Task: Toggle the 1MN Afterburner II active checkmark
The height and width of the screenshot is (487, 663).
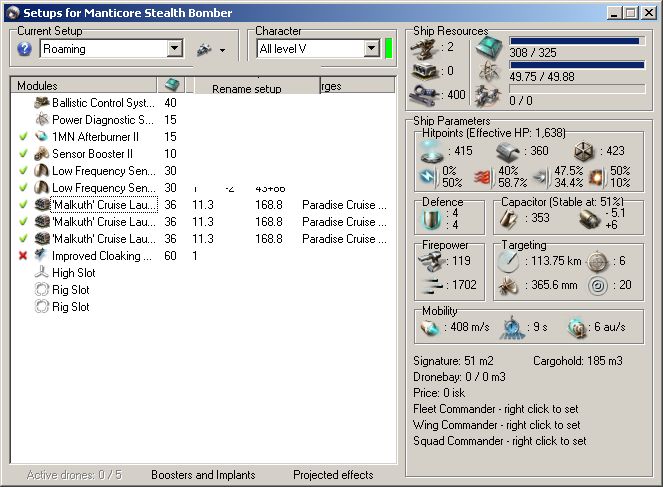Action: pos(23,137)
